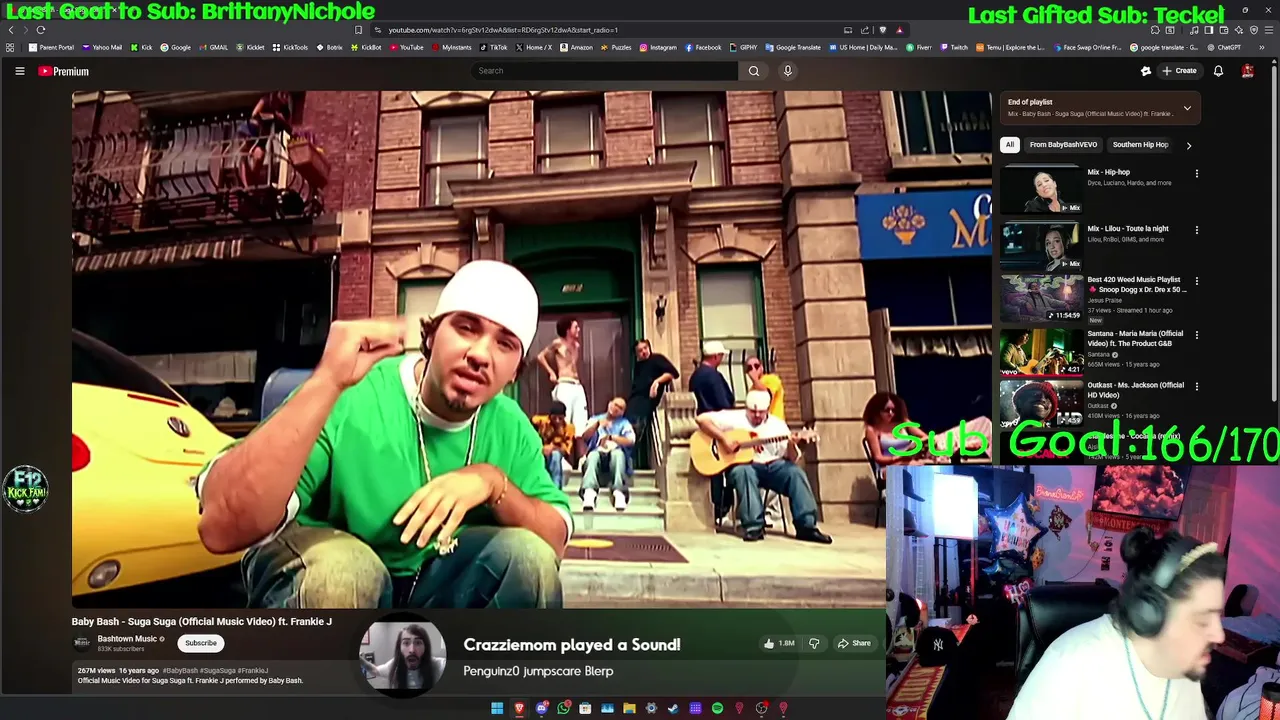The height and width of the screenshot is (720, 1280).
Task: Go back in browser history
Action: (x=11, y=30)
